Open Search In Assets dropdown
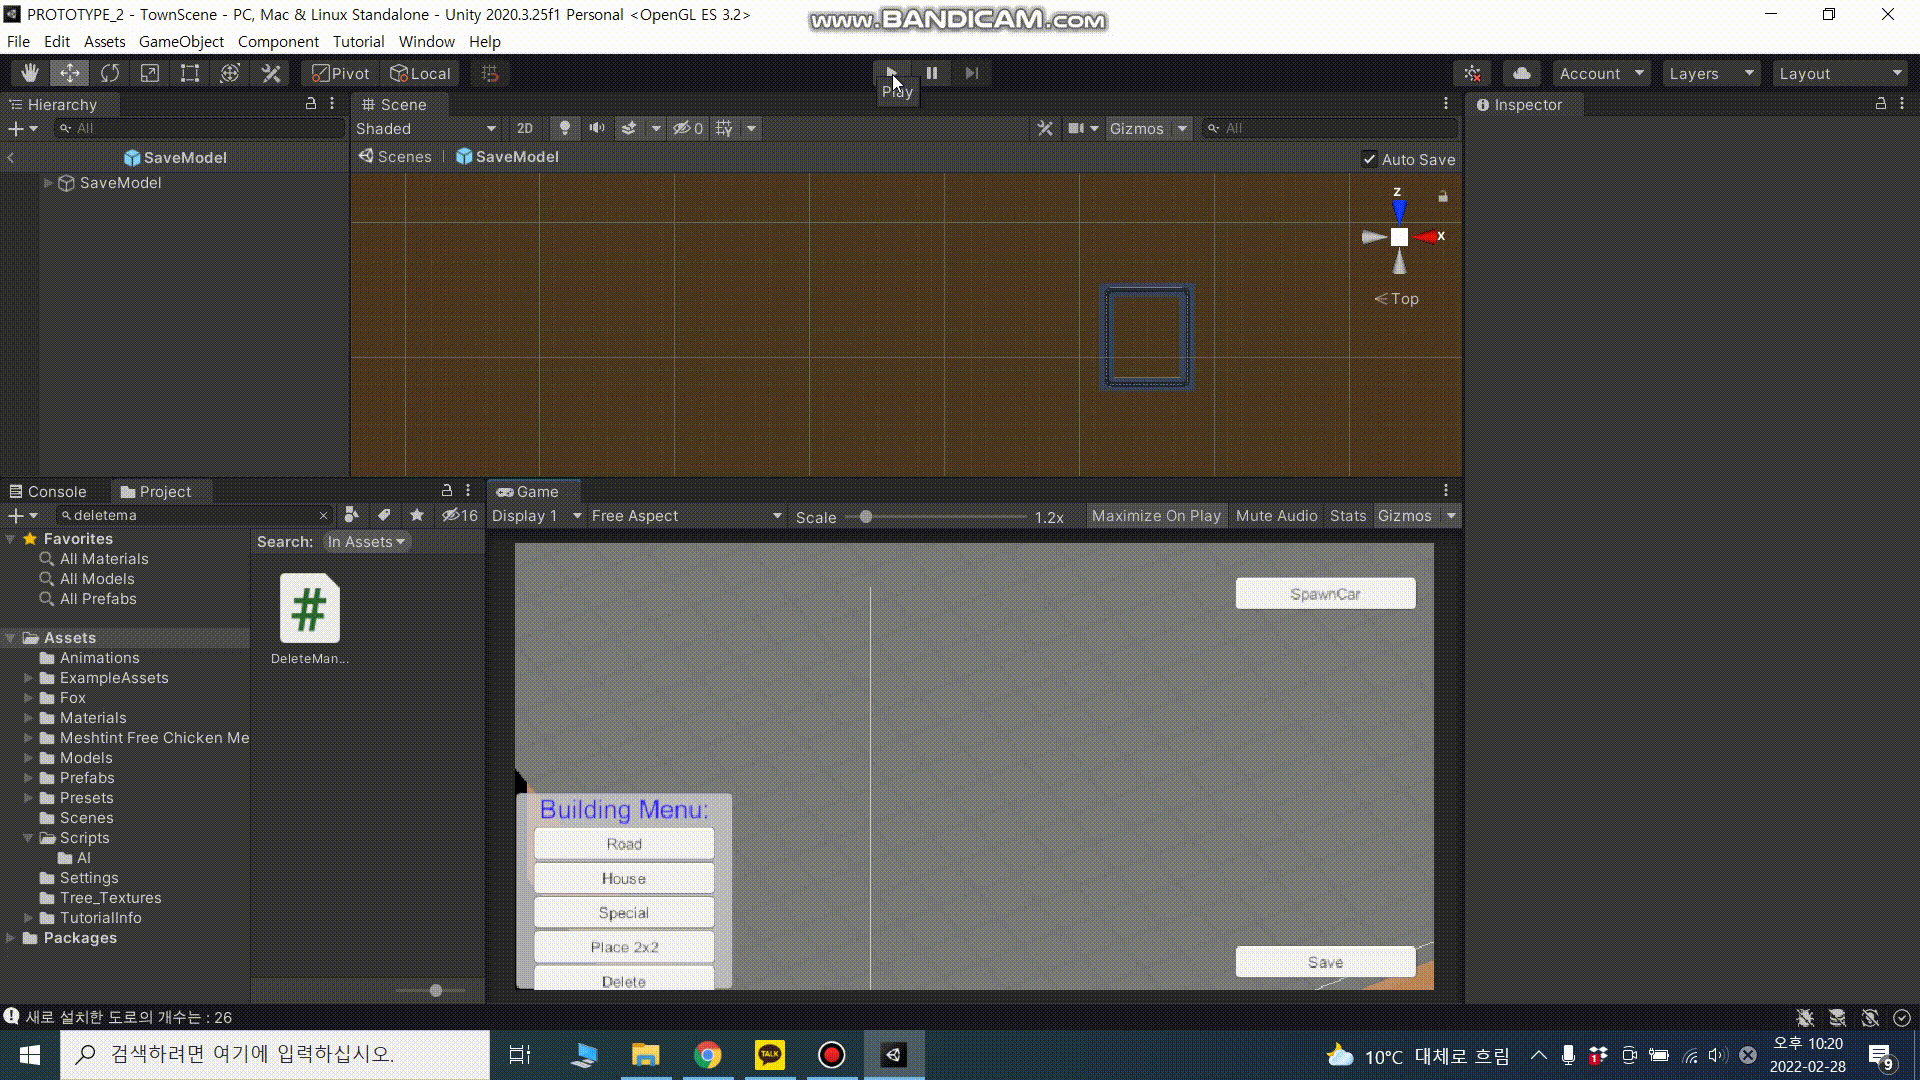Screen dimensions: 1920x1080 366,542
